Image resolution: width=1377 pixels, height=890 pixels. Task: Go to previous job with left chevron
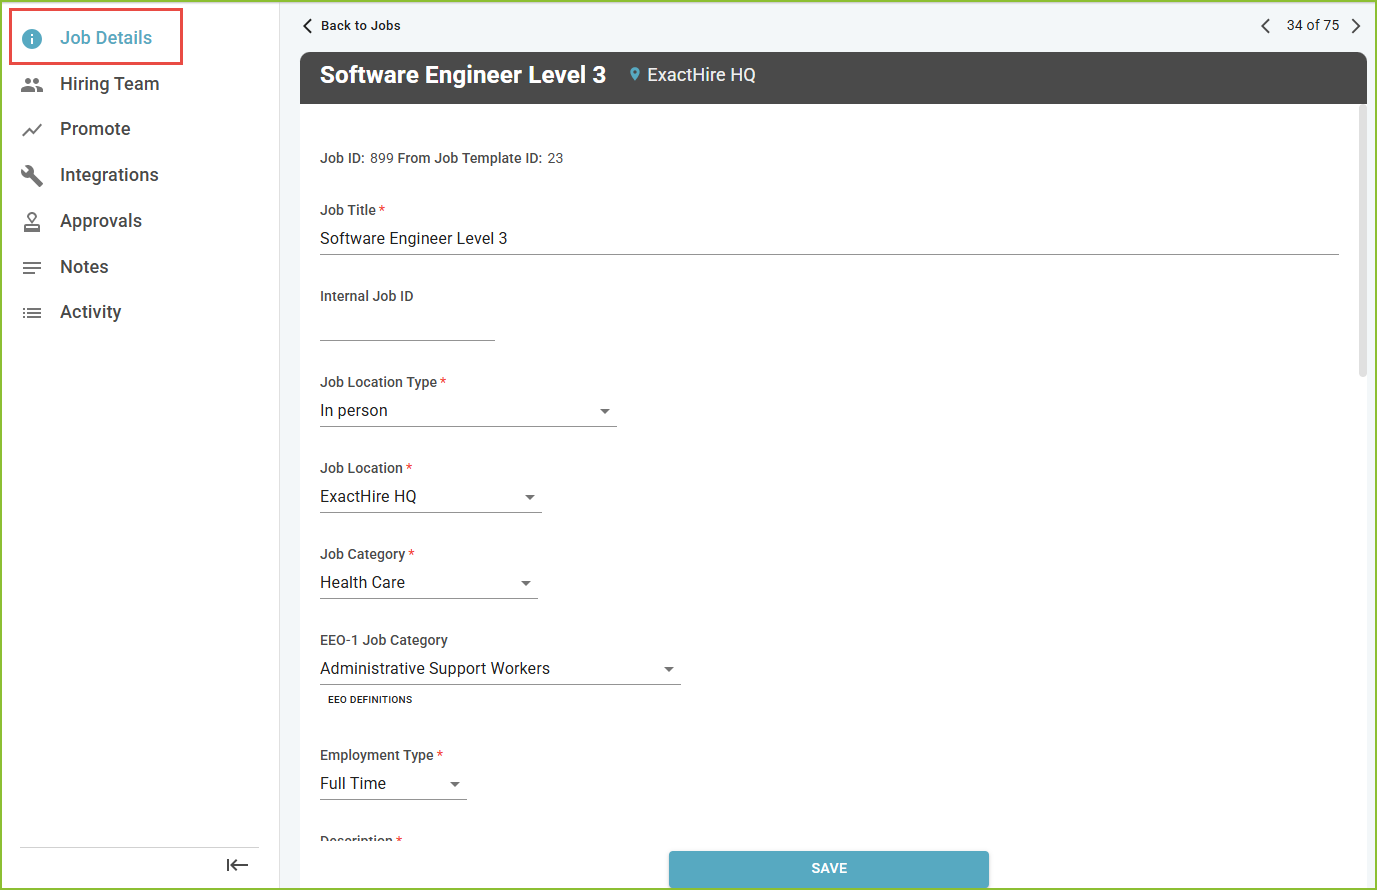[1266, 26]
